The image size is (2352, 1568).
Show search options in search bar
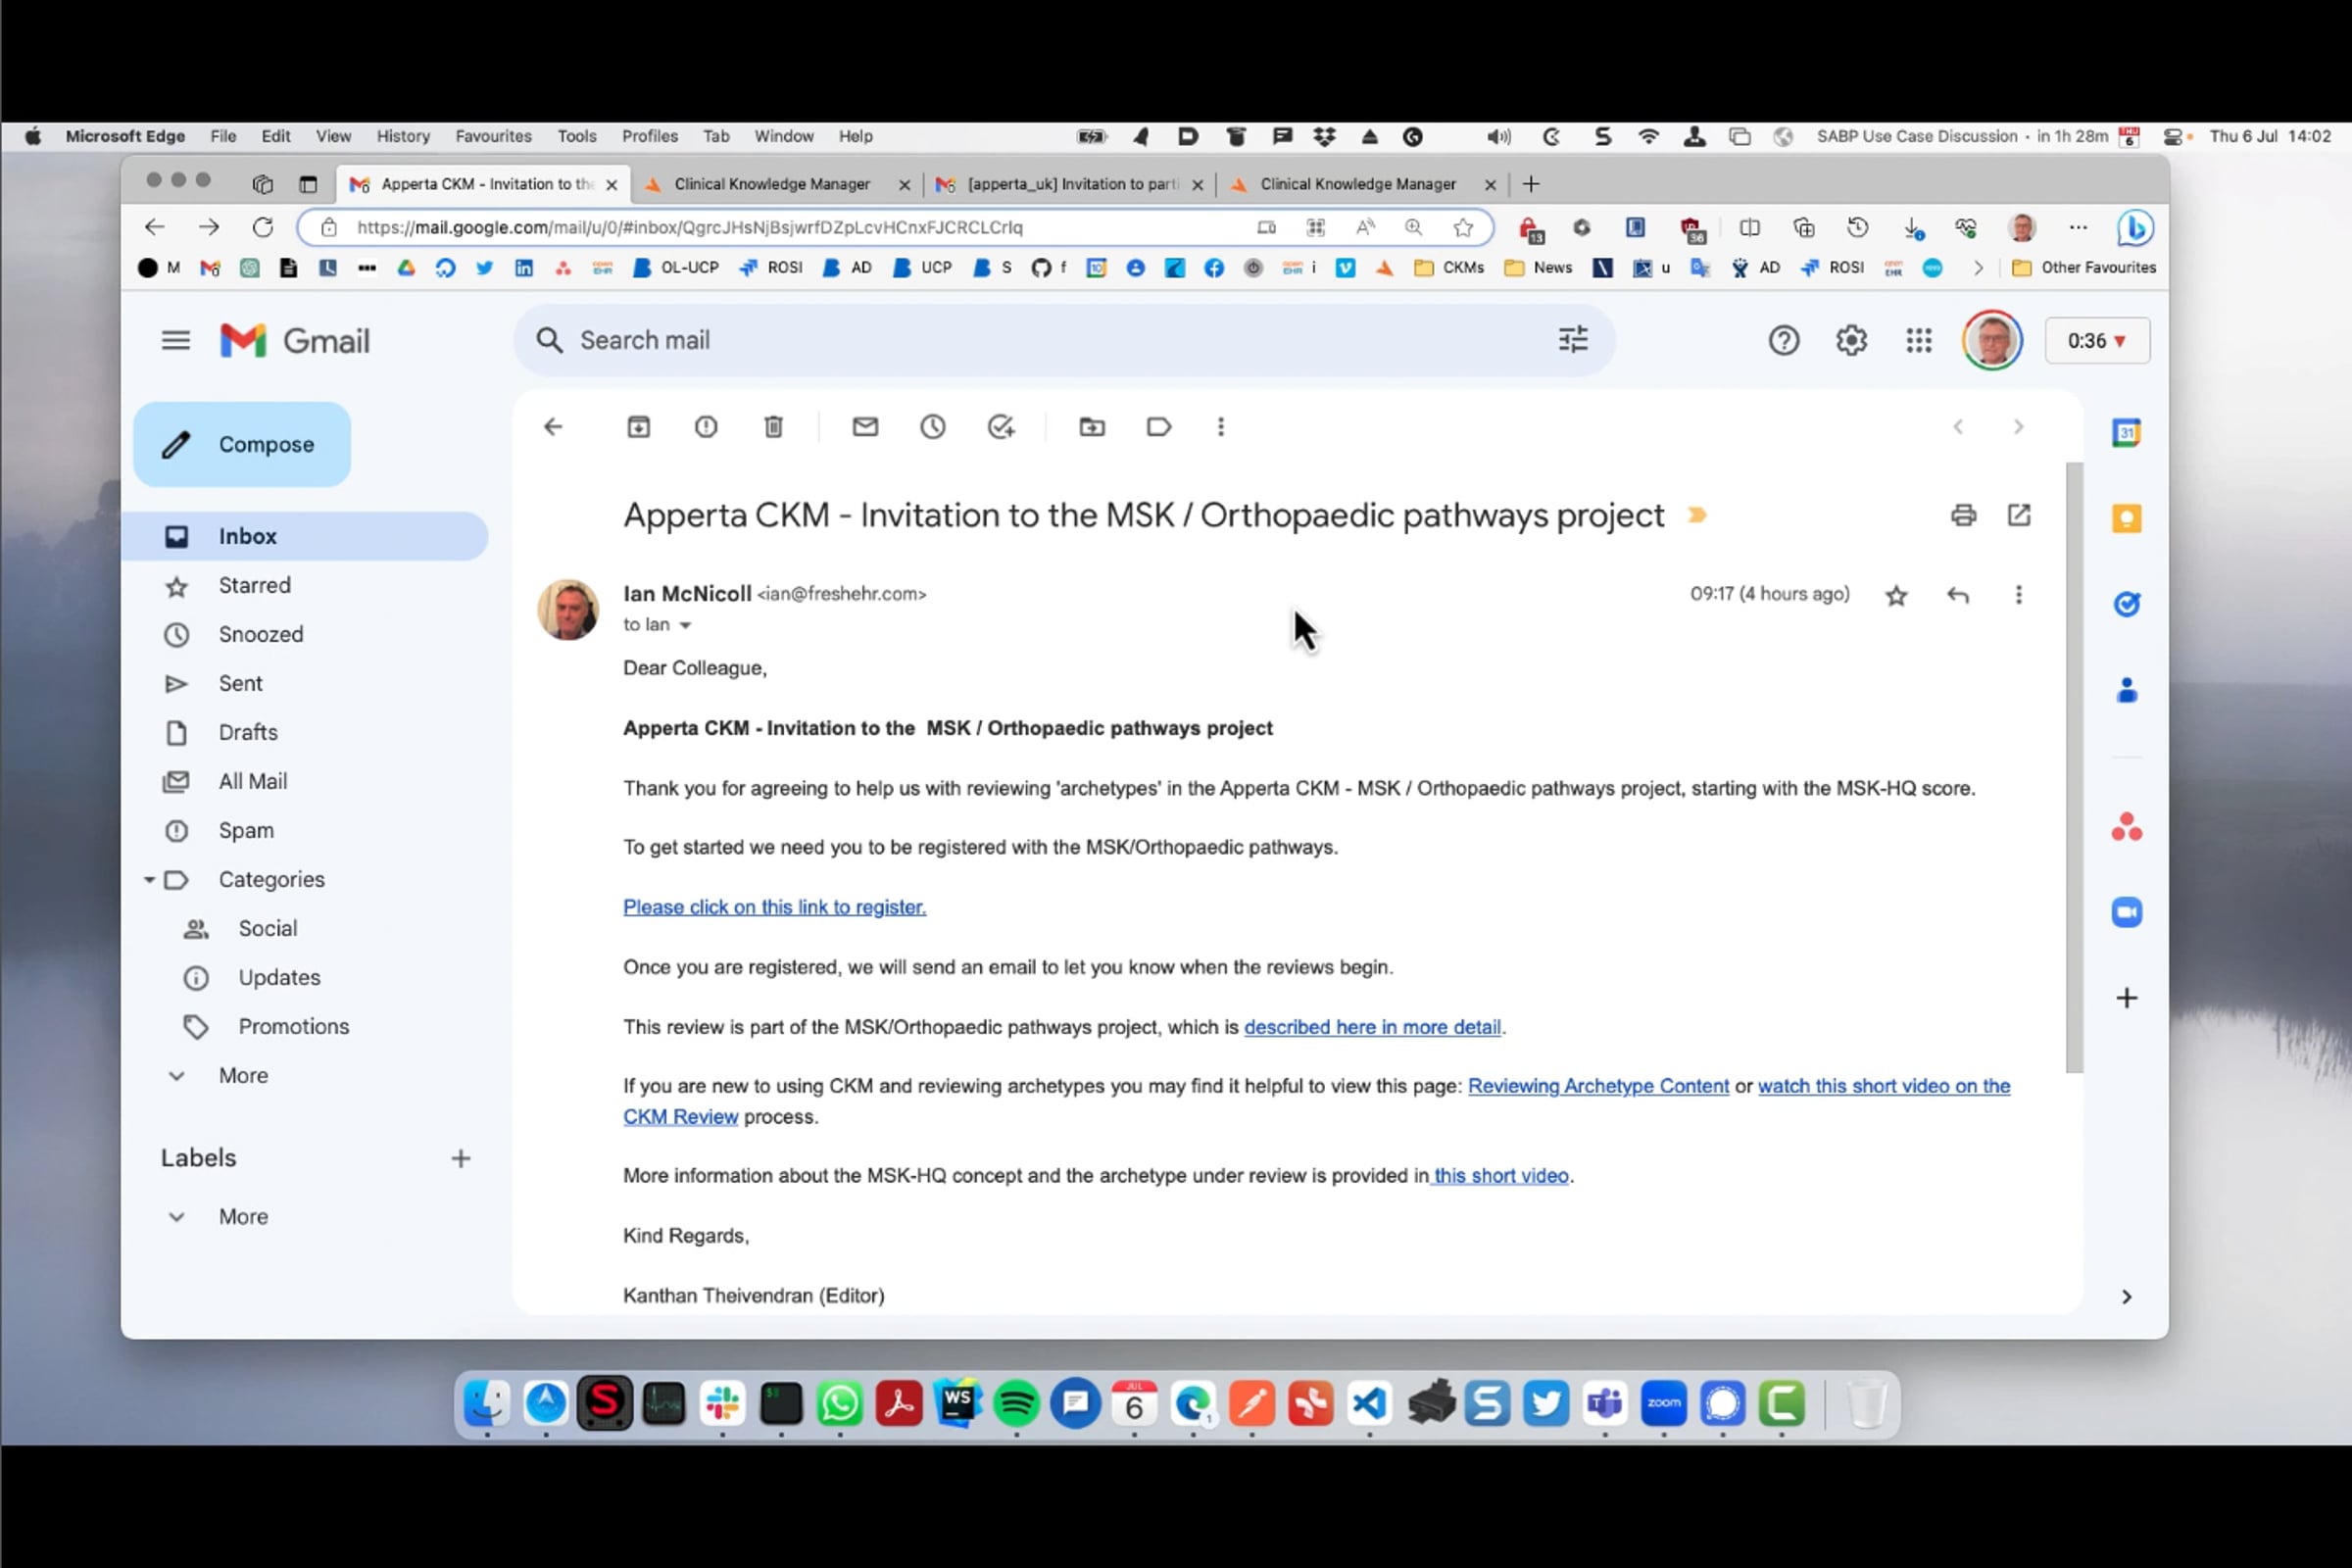(x=1572, y=340)
